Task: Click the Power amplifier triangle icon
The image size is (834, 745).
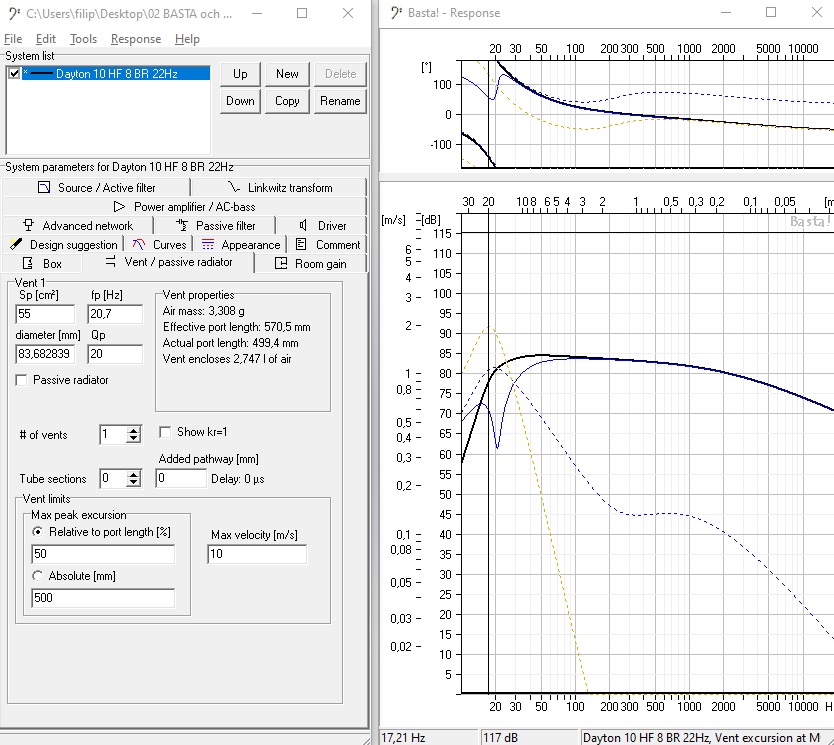Action: point(120,206)
